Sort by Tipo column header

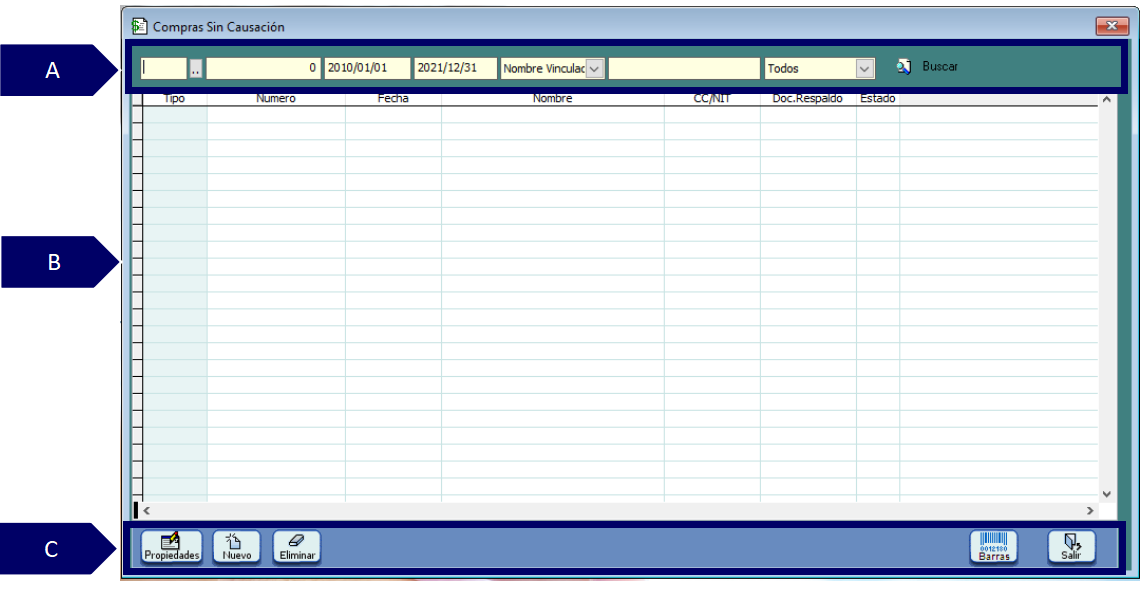[174, 98]
